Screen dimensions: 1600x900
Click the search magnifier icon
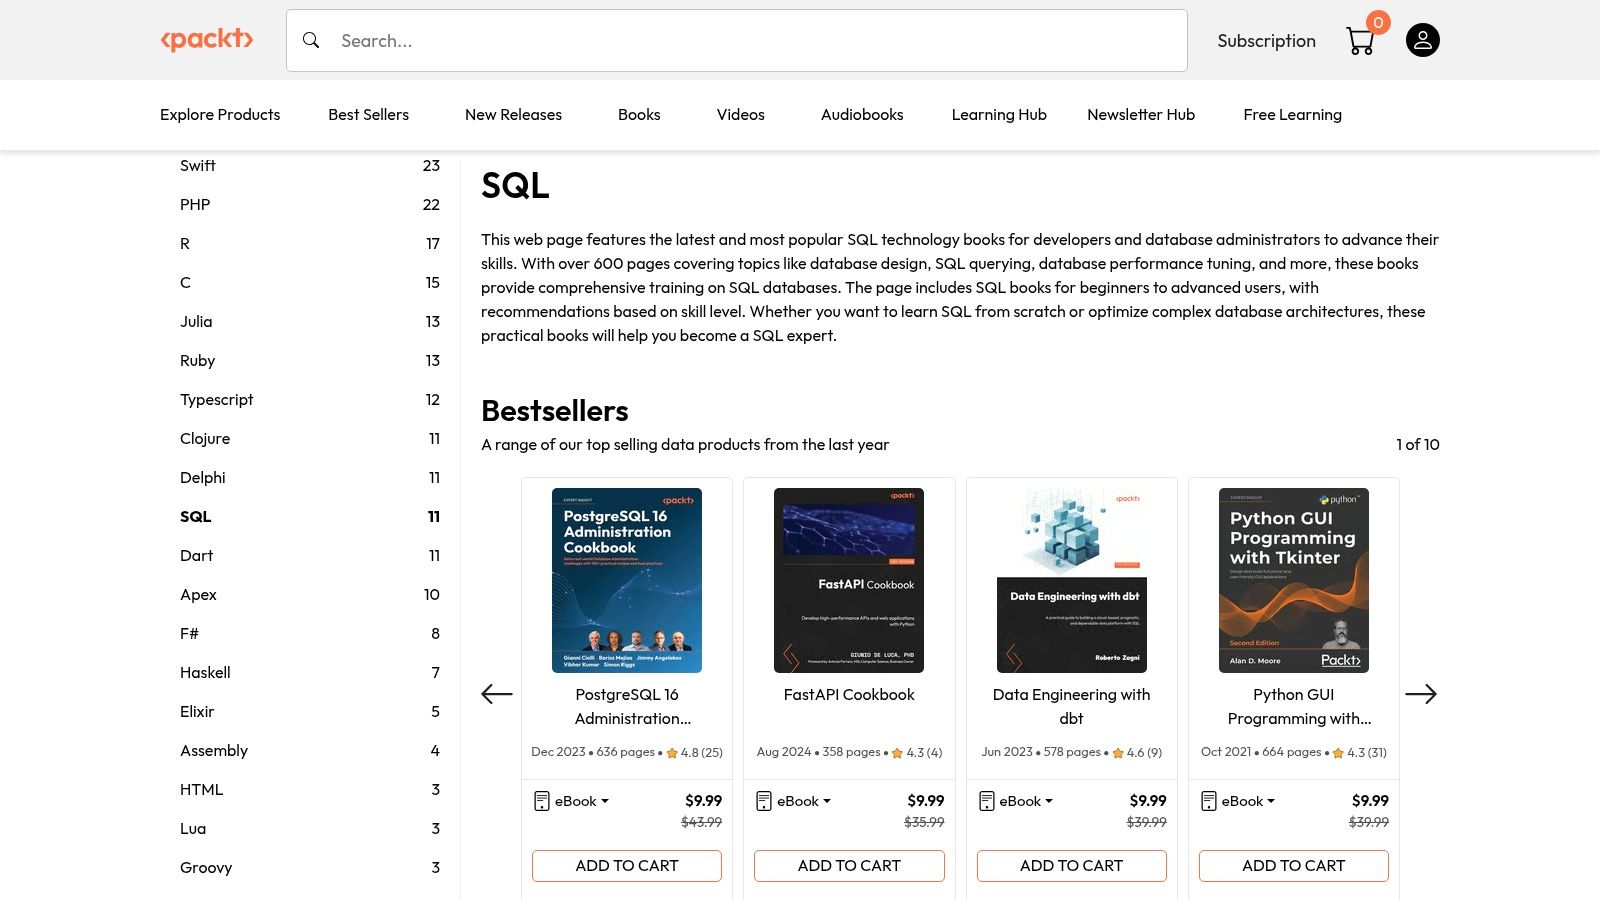(311, 40)
